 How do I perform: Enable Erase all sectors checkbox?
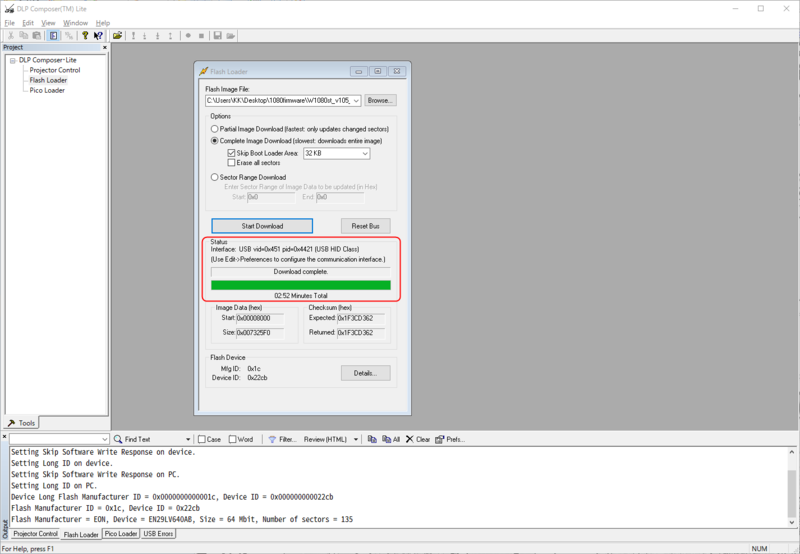pos(232,163)
